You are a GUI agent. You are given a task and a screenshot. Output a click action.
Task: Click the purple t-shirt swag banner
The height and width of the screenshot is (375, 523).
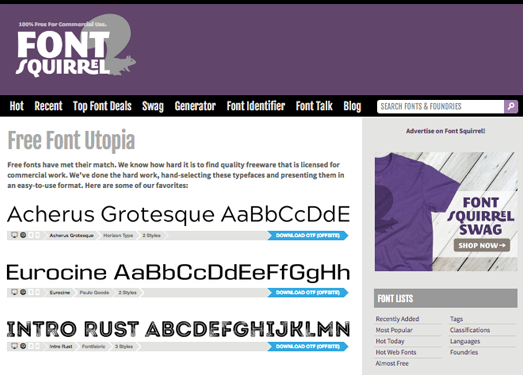tap(446, 212)
